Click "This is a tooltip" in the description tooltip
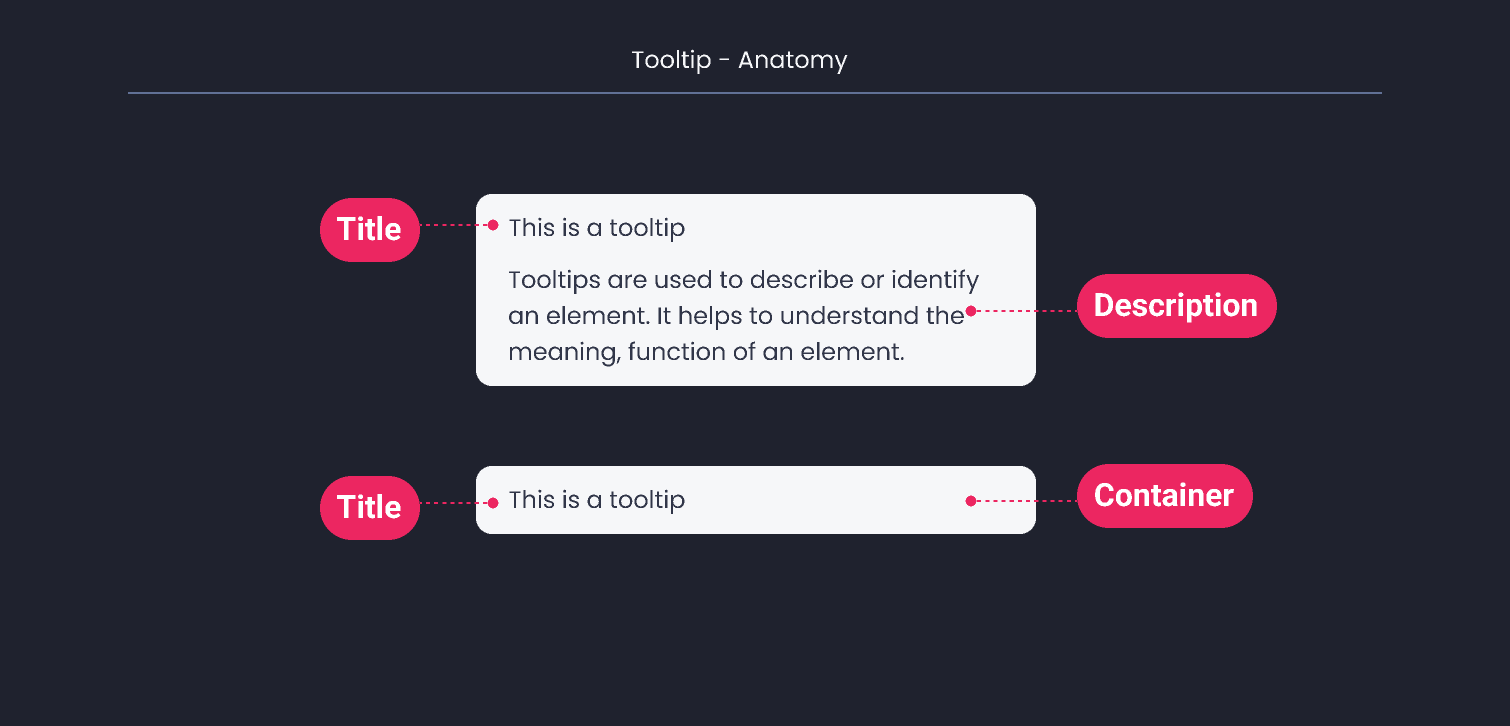Viewport: 1510px width, 726px height. pos(597,228)
